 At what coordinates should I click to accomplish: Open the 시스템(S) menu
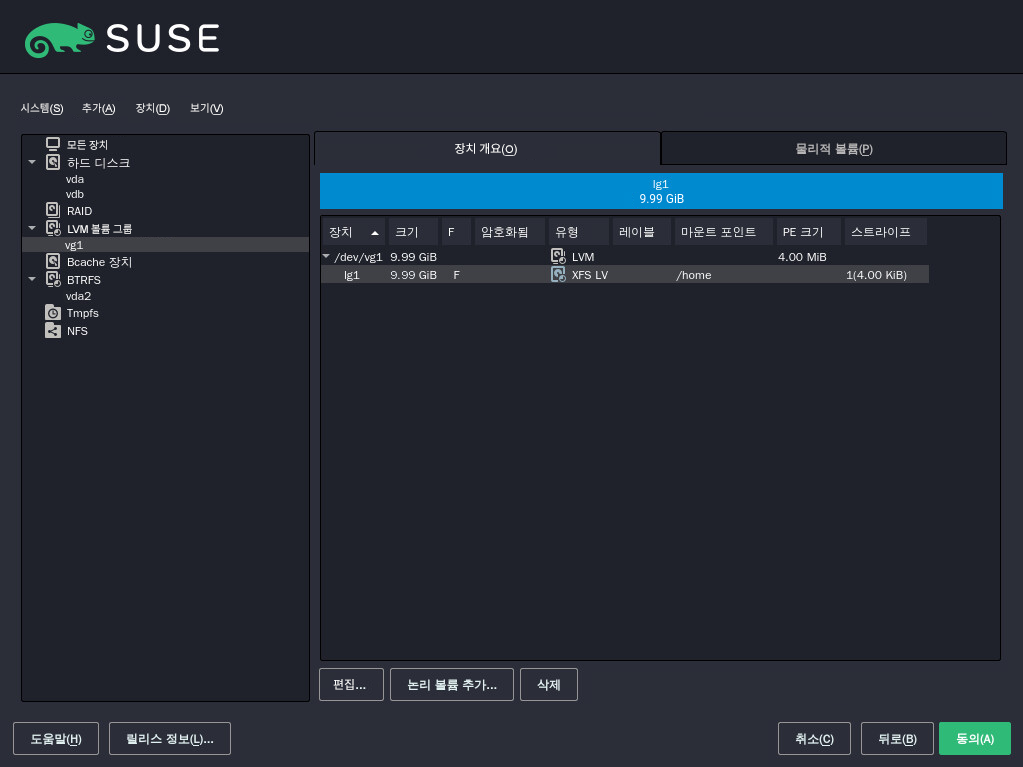pos(42,108)
